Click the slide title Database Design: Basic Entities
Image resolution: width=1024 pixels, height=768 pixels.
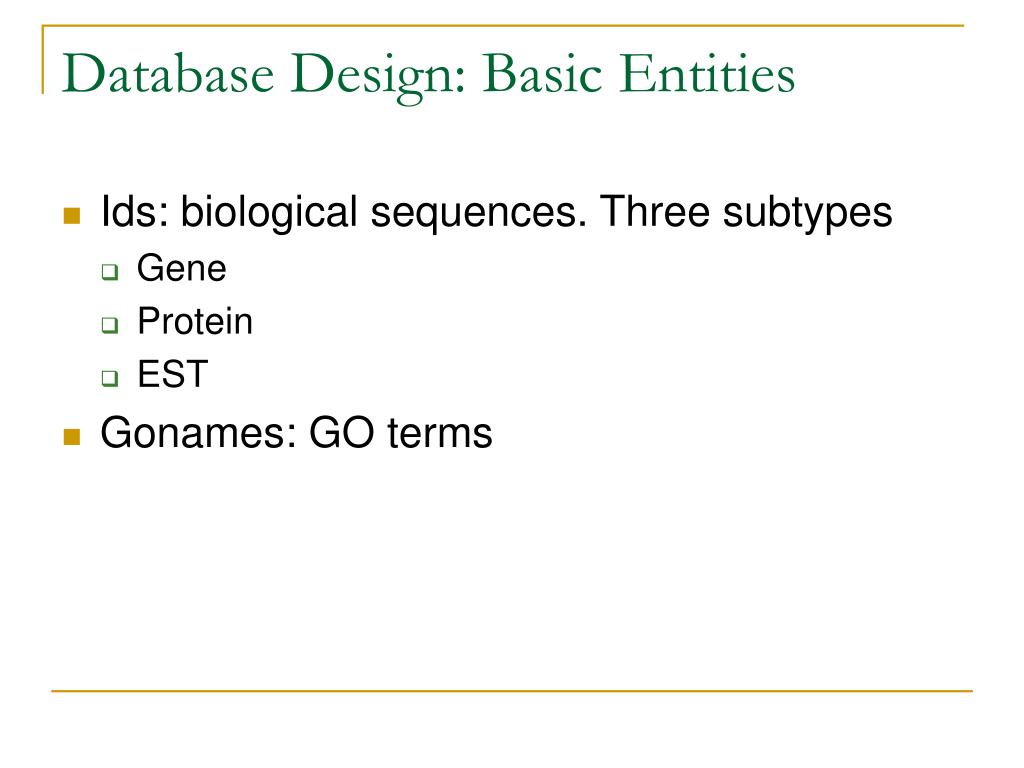[428, 75]
